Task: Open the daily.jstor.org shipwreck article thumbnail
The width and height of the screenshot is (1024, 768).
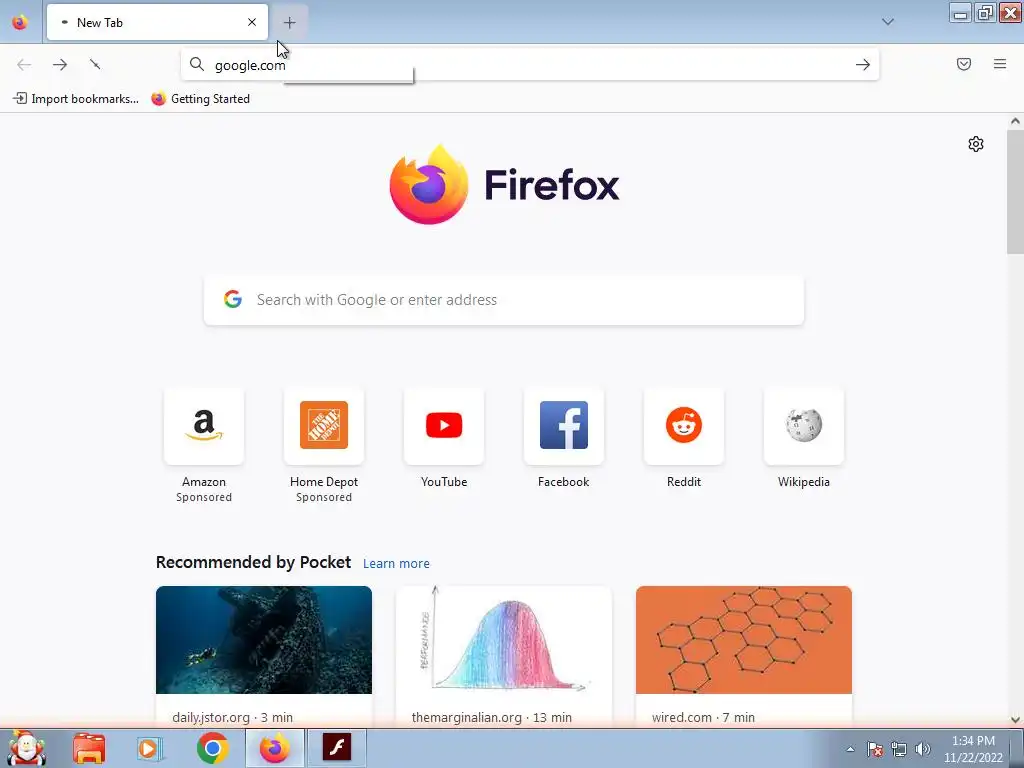Action: point(264,640)
